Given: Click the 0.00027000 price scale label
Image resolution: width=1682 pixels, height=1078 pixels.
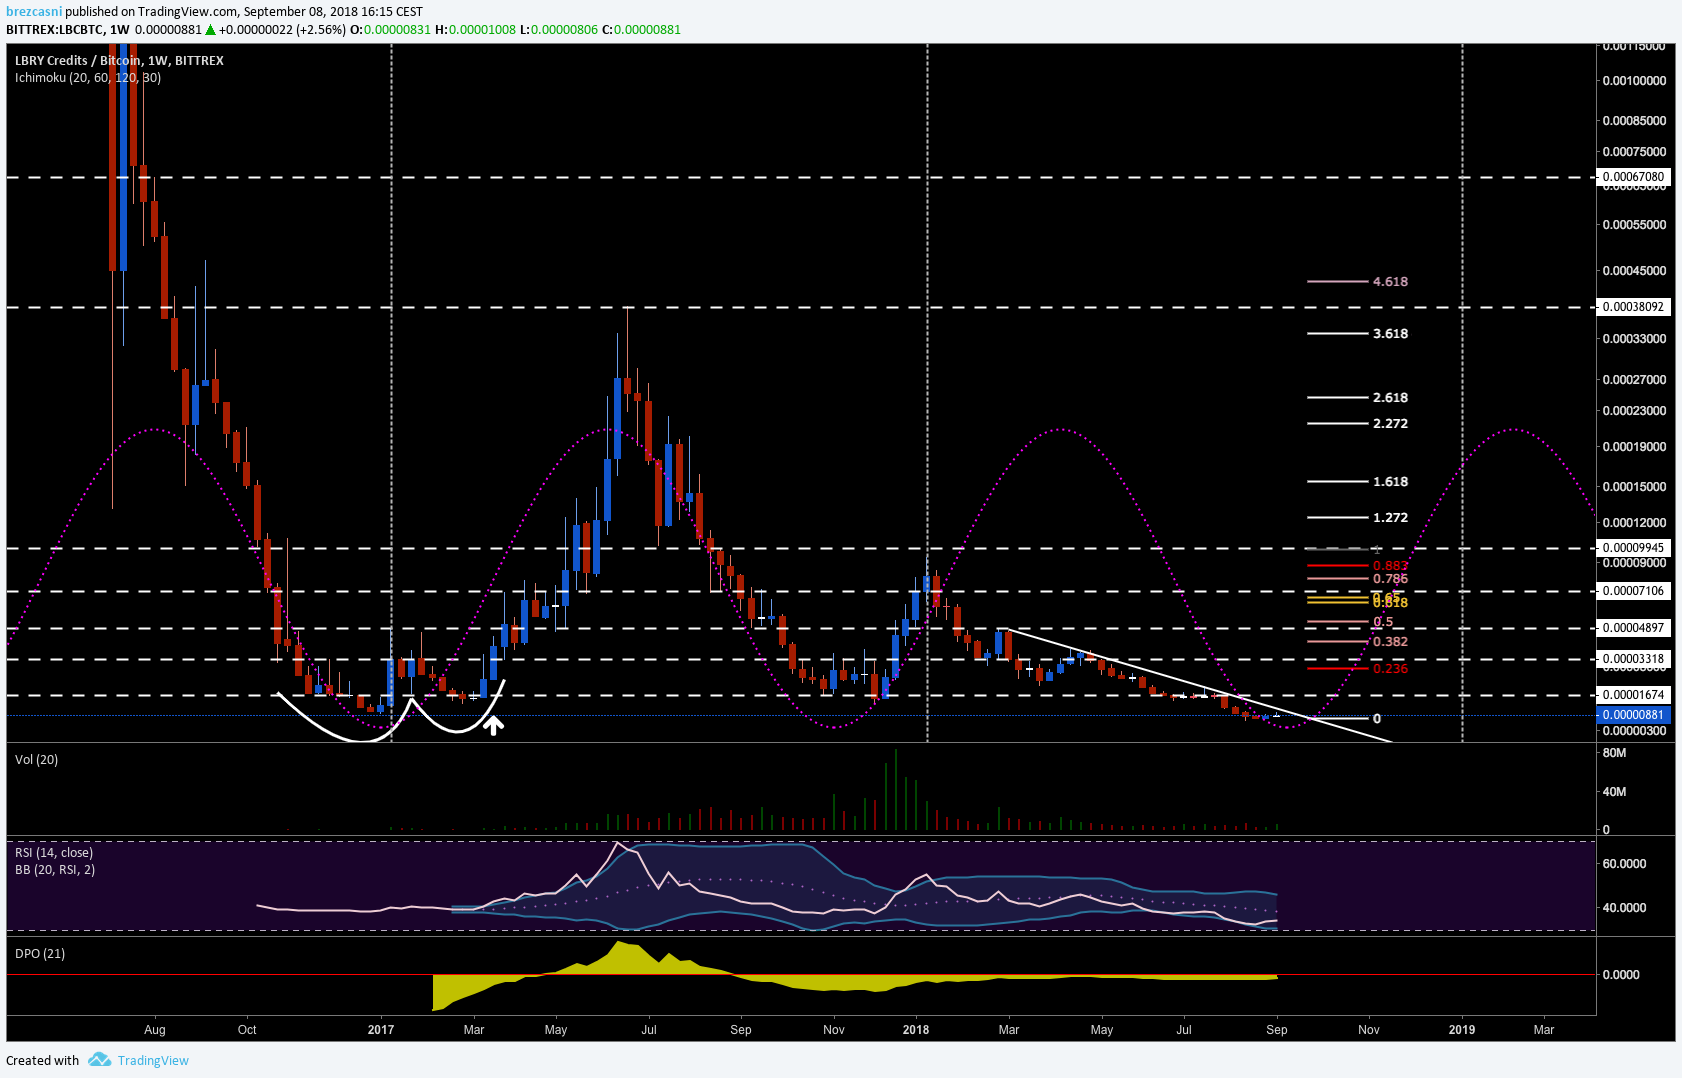Looking at the screenshot, I should (x=1634, y=380).
